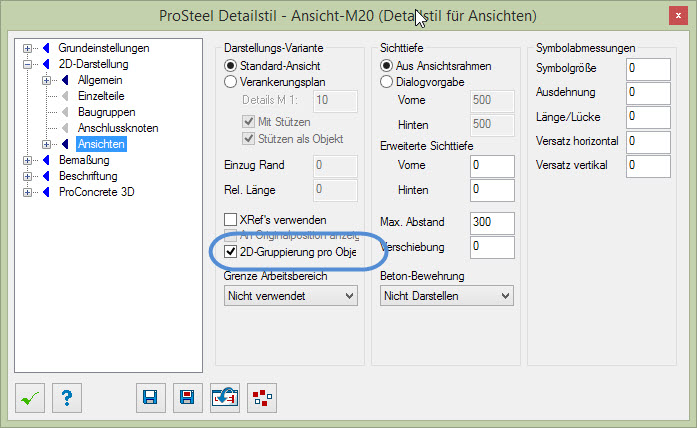Select the Verankerungsplan radio button
Screen dimensions: 697x428
[230, 82]
